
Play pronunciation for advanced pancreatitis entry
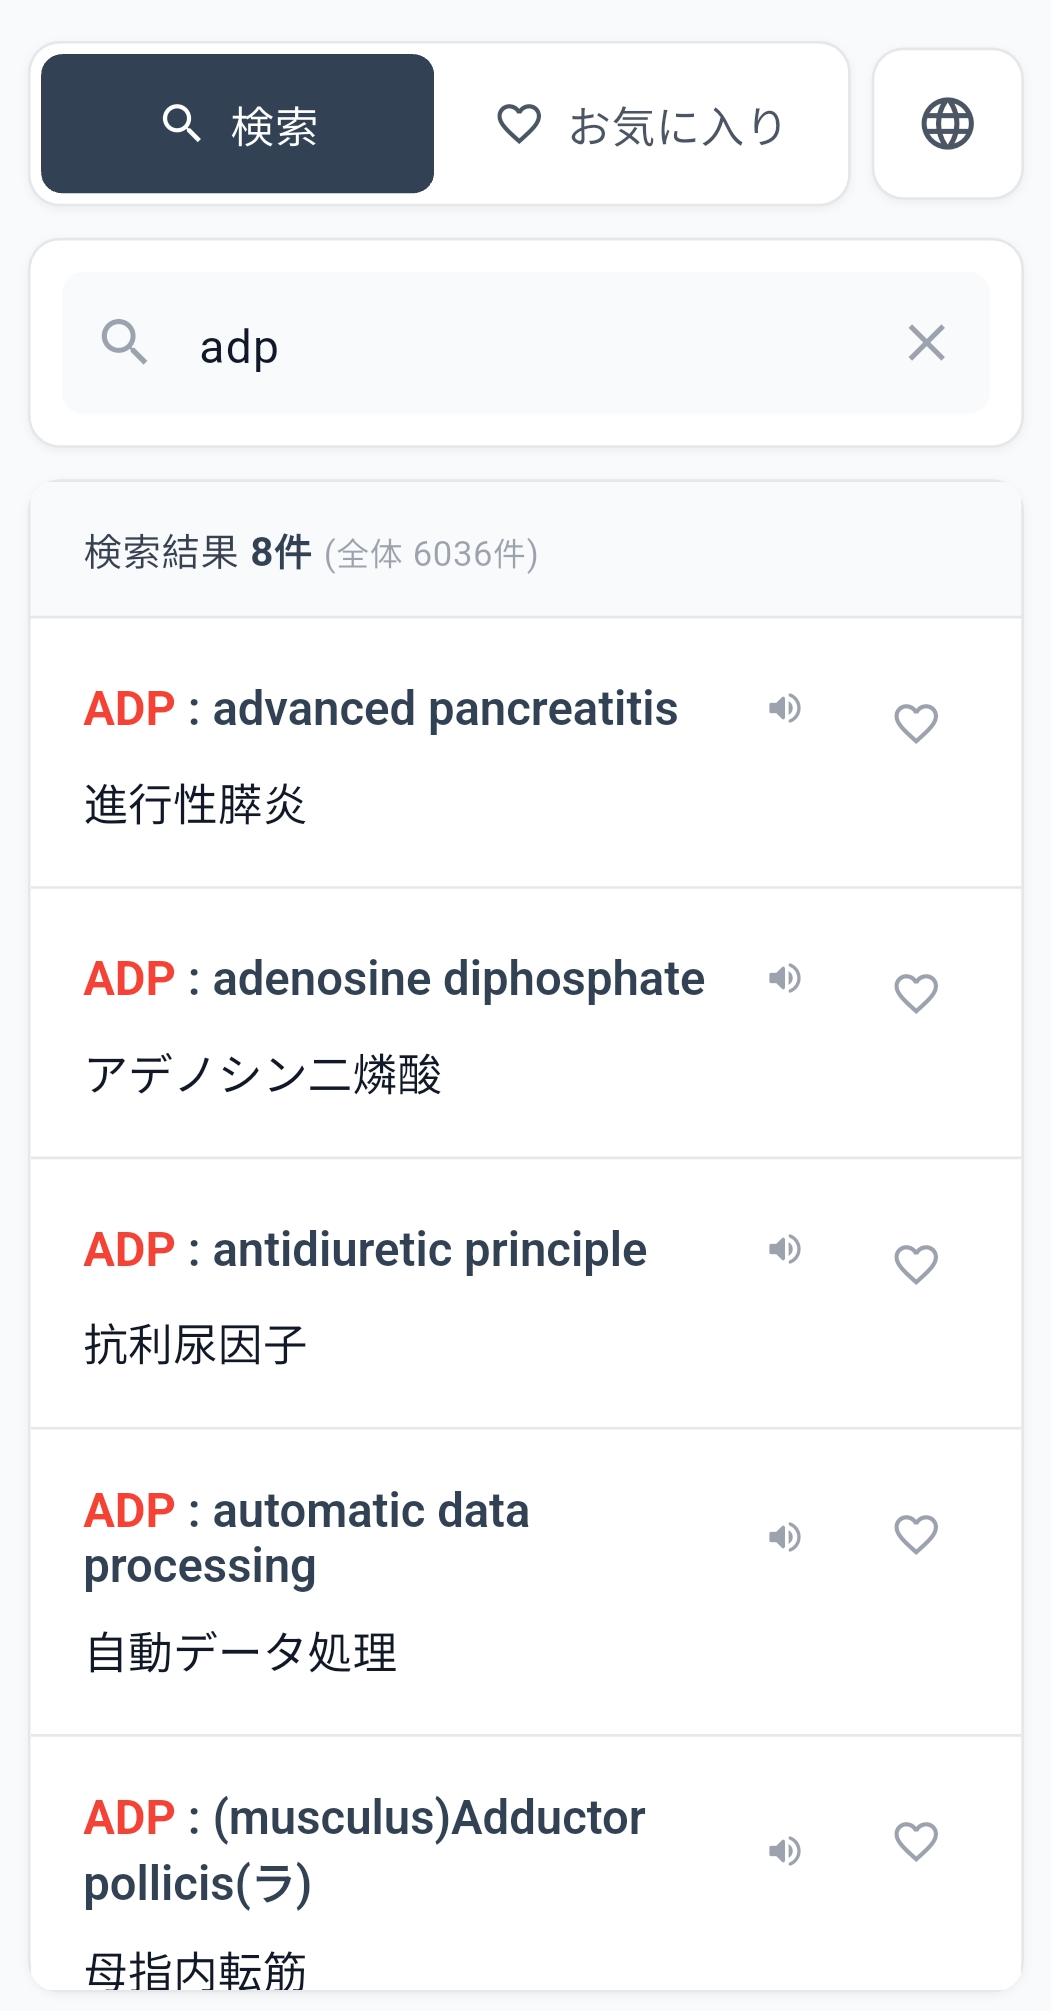[785, 709]
